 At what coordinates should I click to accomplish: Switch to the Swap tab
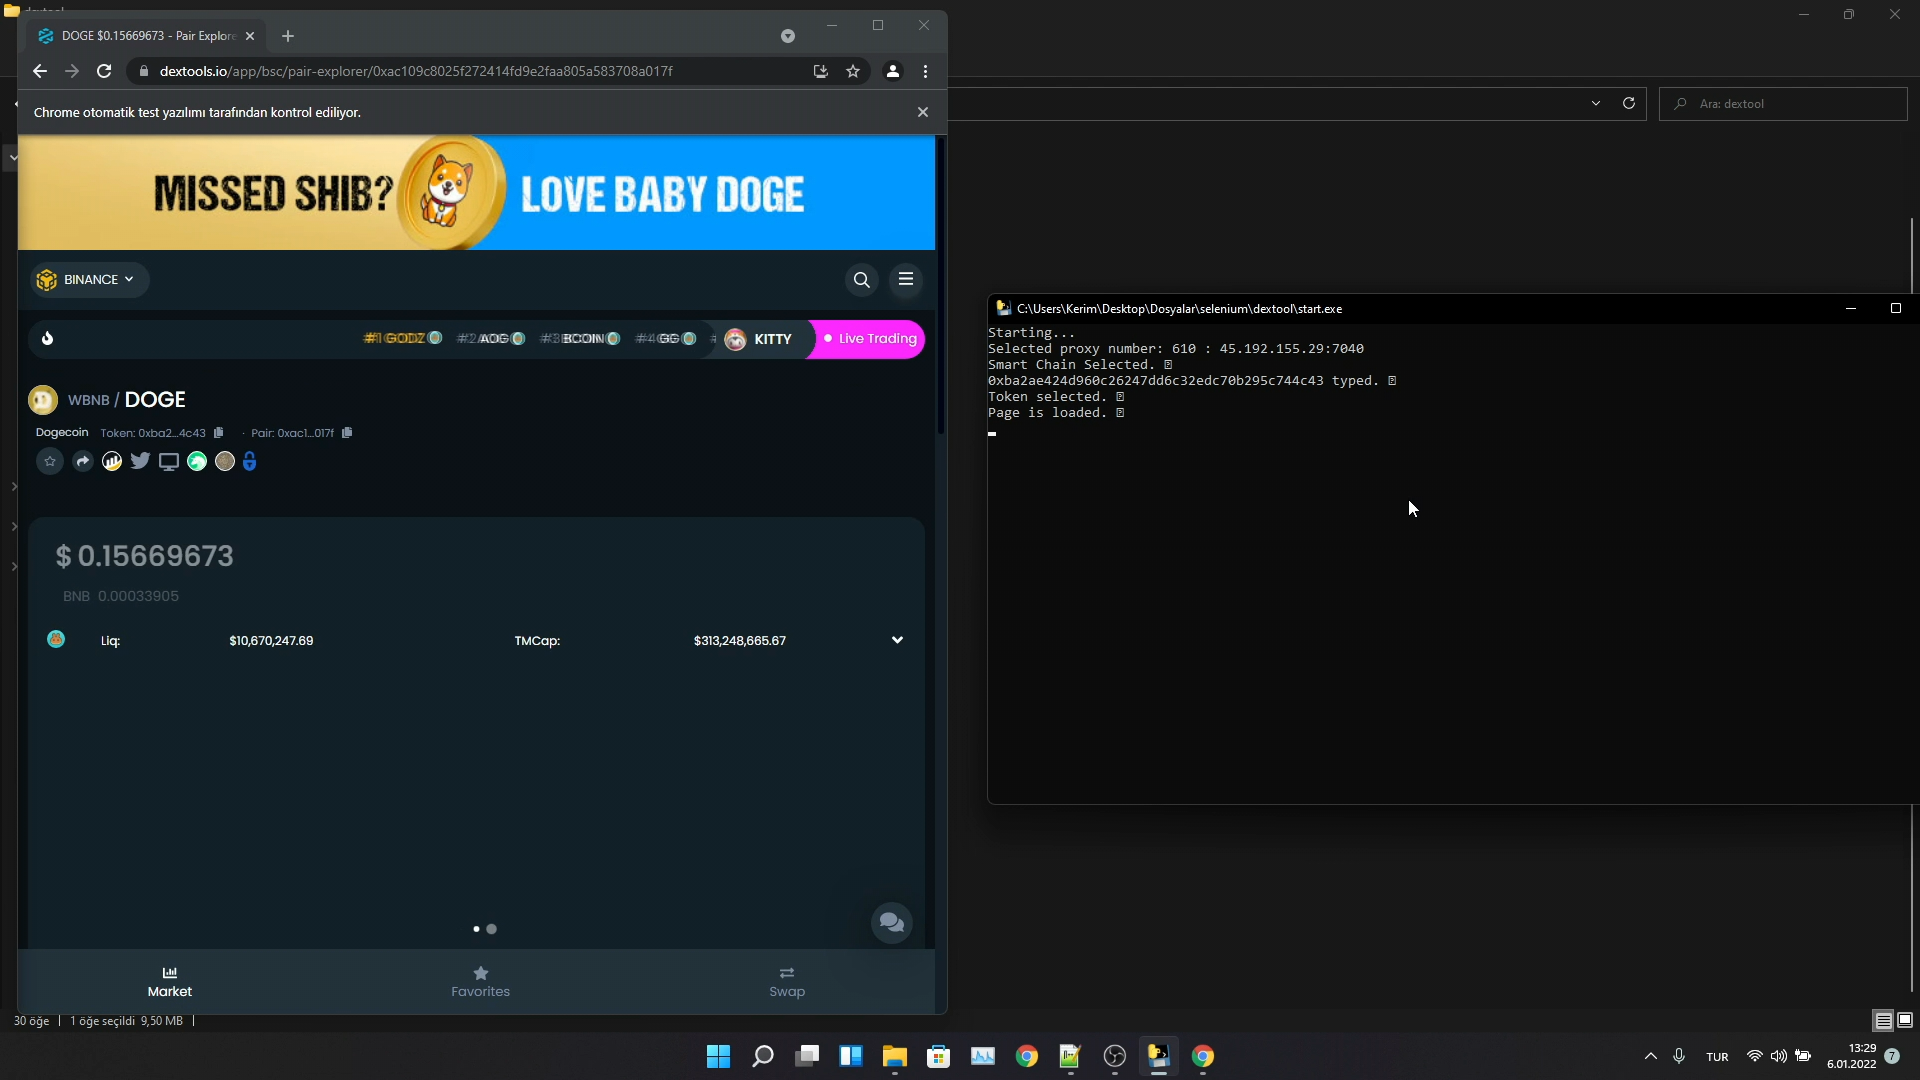tap(787, 981)
